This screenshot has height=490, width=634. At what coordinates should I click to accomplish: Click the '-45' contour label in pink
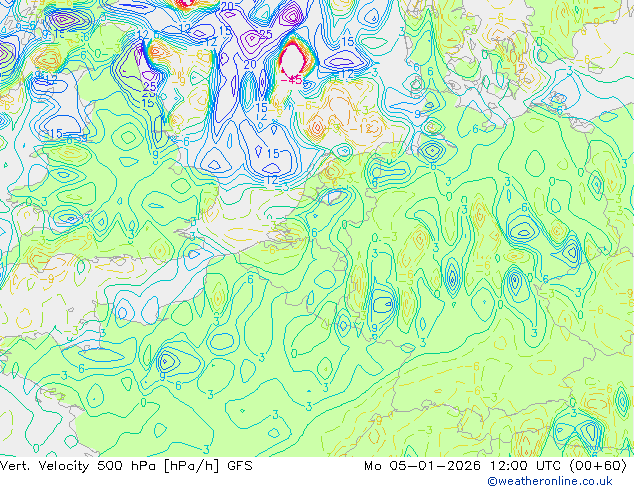292,80
